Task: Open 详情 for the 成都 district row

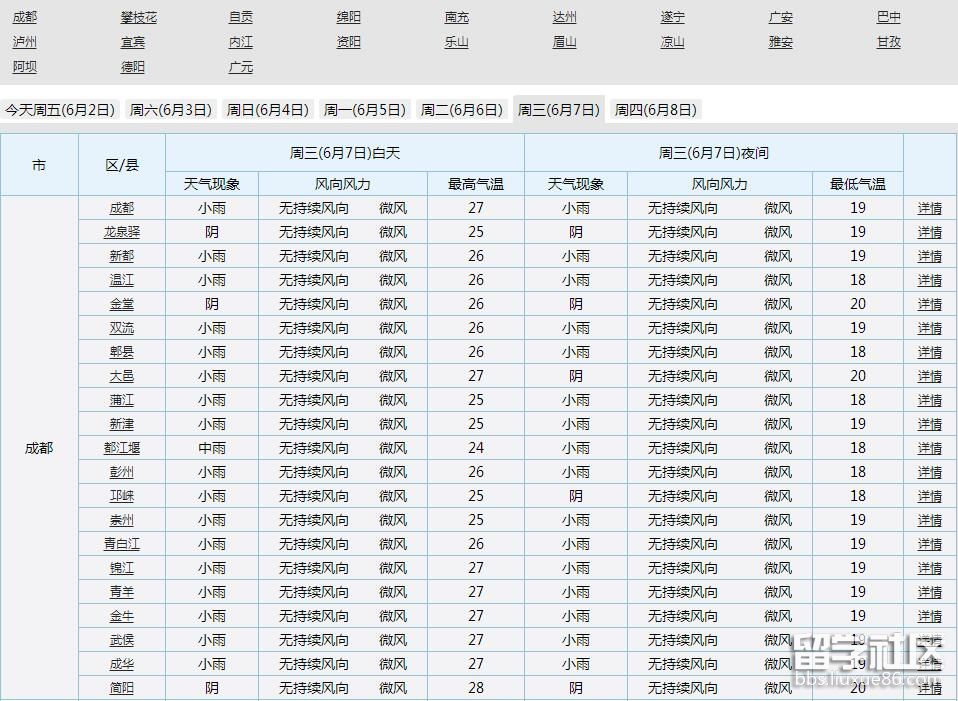Action: pos(930,208)
